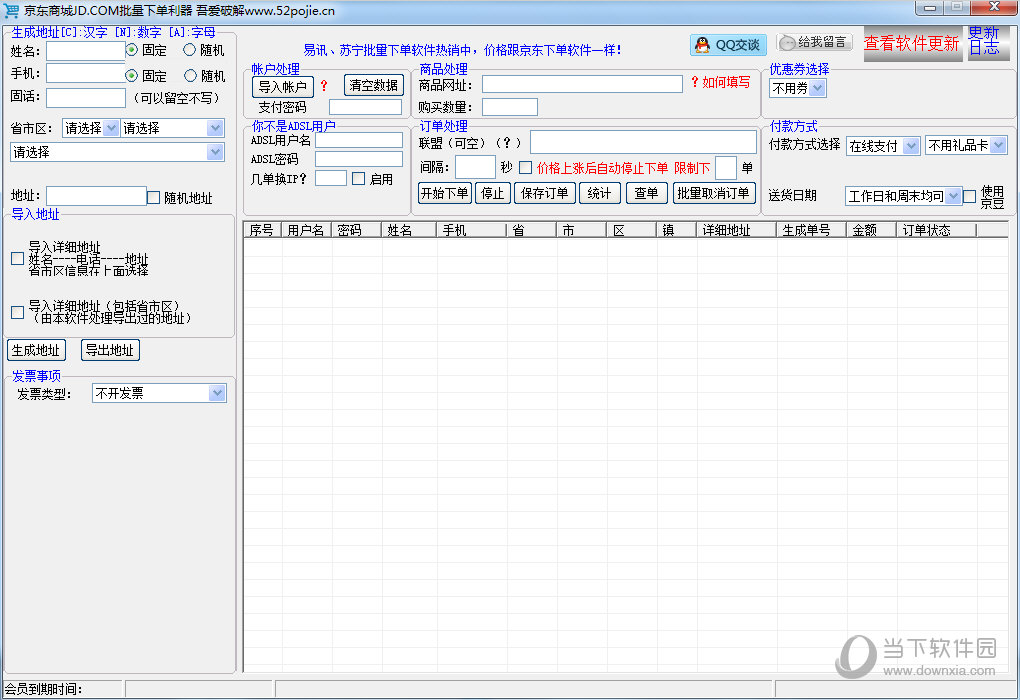The width and height of the screenshot is (1020, 700).
Task: Click the 导入帐户 button
Action: [x=282, y=87]
